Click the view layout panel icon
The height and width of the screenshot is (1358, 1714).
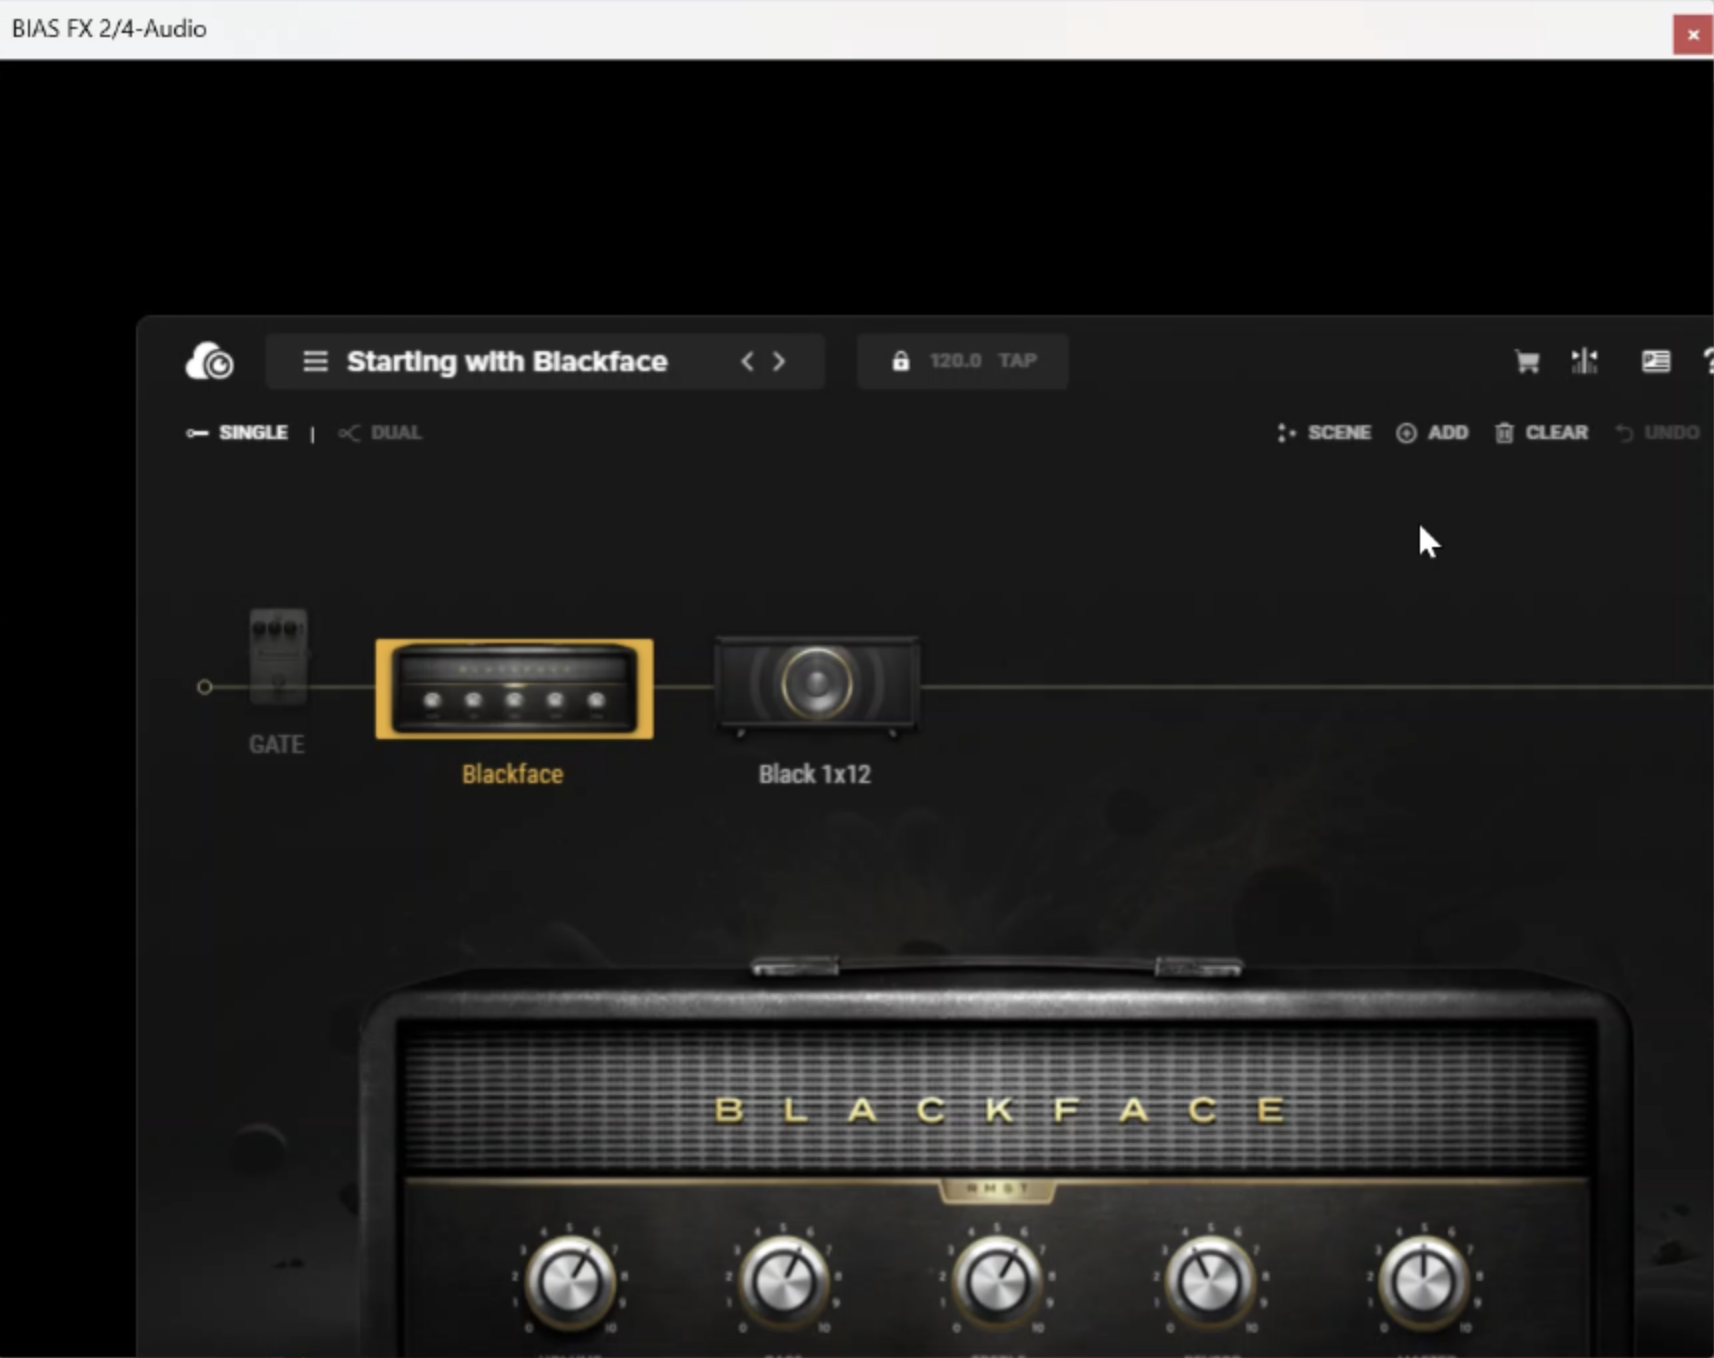(1655, 361)
